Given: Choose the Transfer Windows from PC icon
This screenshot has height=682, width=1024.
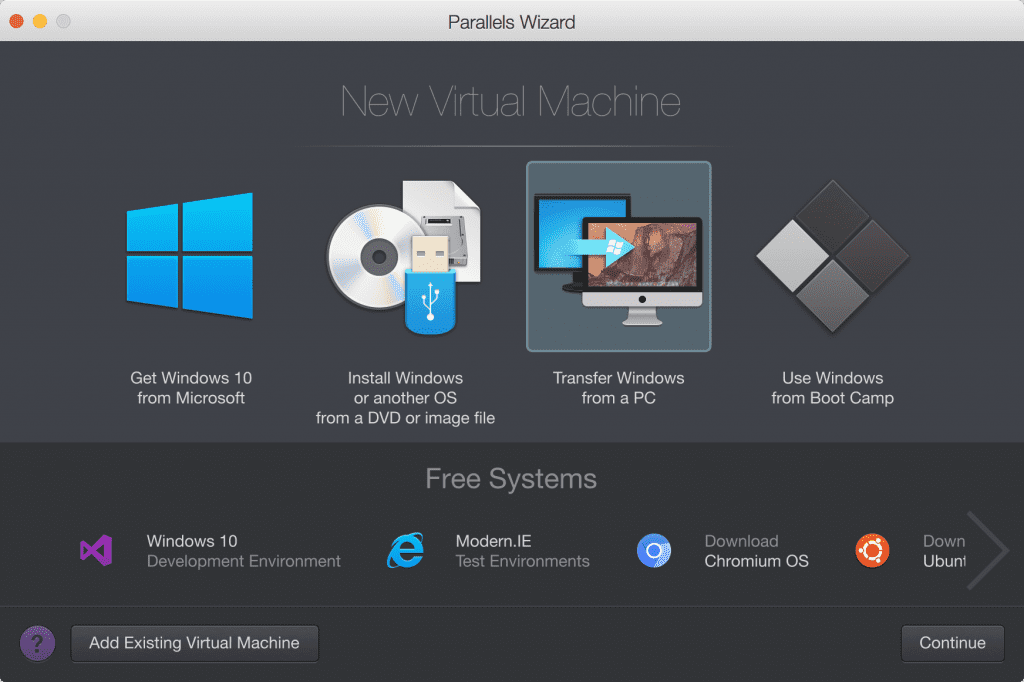Looking at the screenshot, I should pos(618,256).
